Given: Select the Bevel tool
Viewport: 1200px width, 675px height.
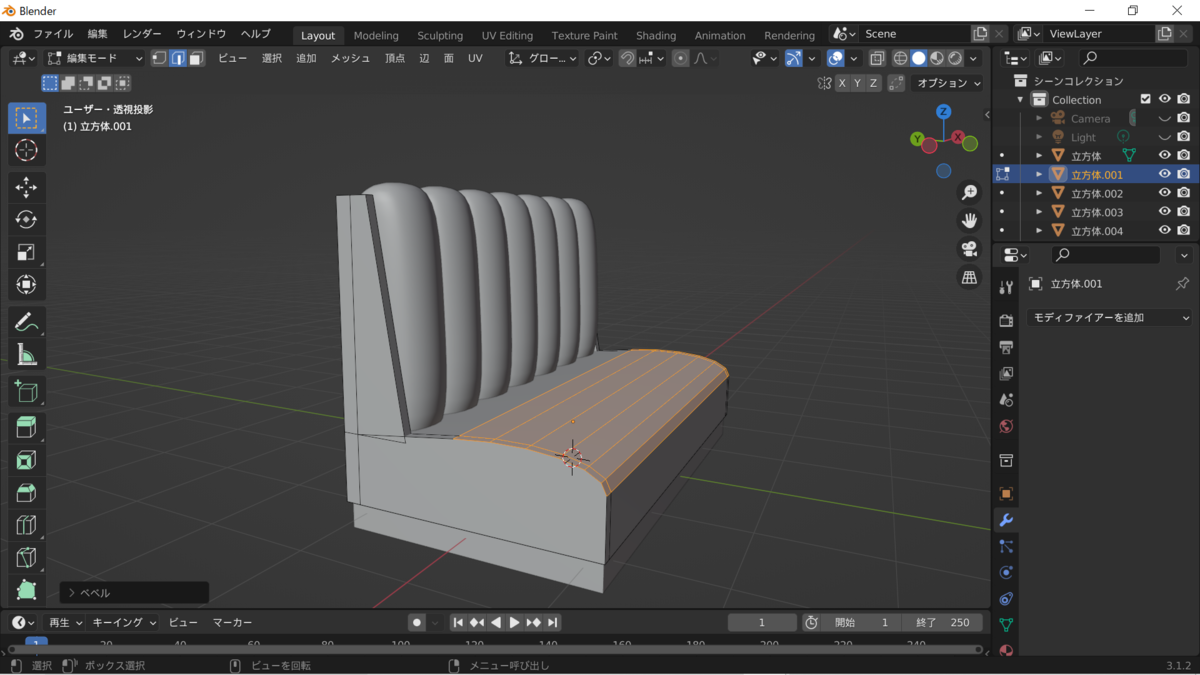Looking at the screenshot, I should [x=27, y=493].
